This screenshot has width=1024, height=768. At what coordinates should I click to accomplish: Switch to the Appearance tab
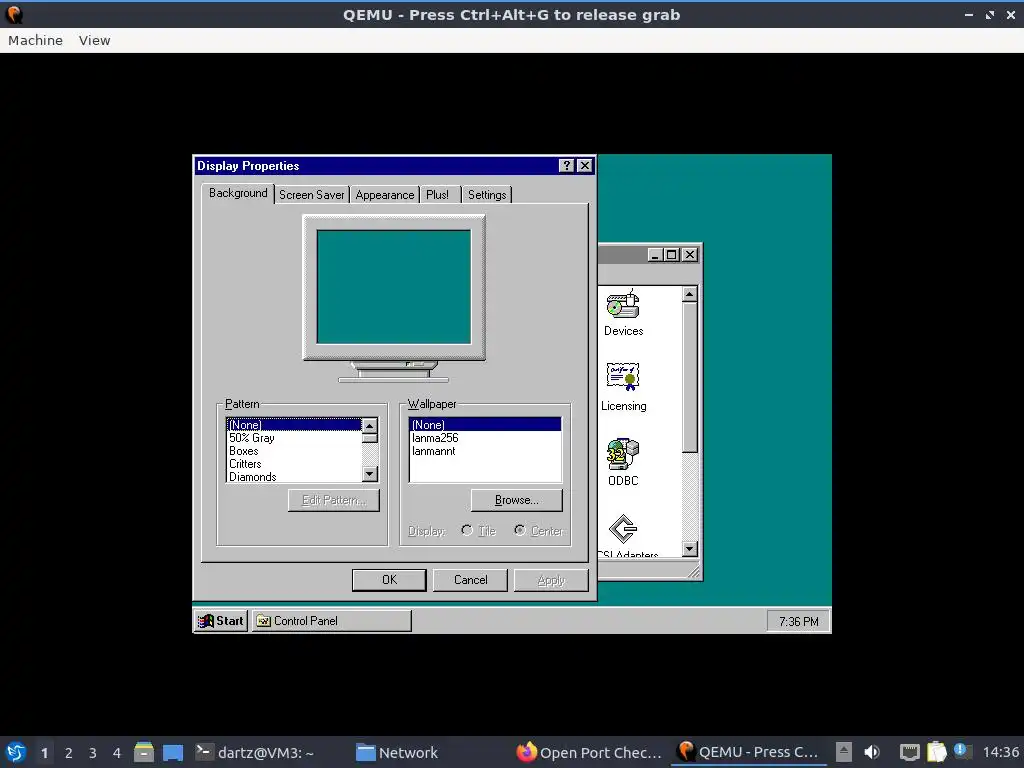(385, 195)
